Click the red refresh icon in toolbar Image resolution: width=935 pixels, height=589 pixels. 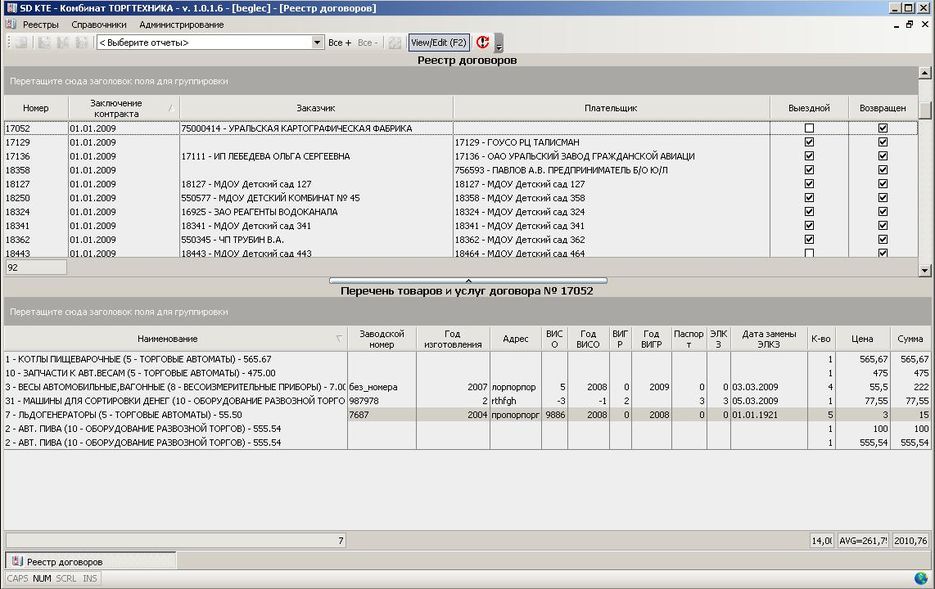tap(482, 42)
